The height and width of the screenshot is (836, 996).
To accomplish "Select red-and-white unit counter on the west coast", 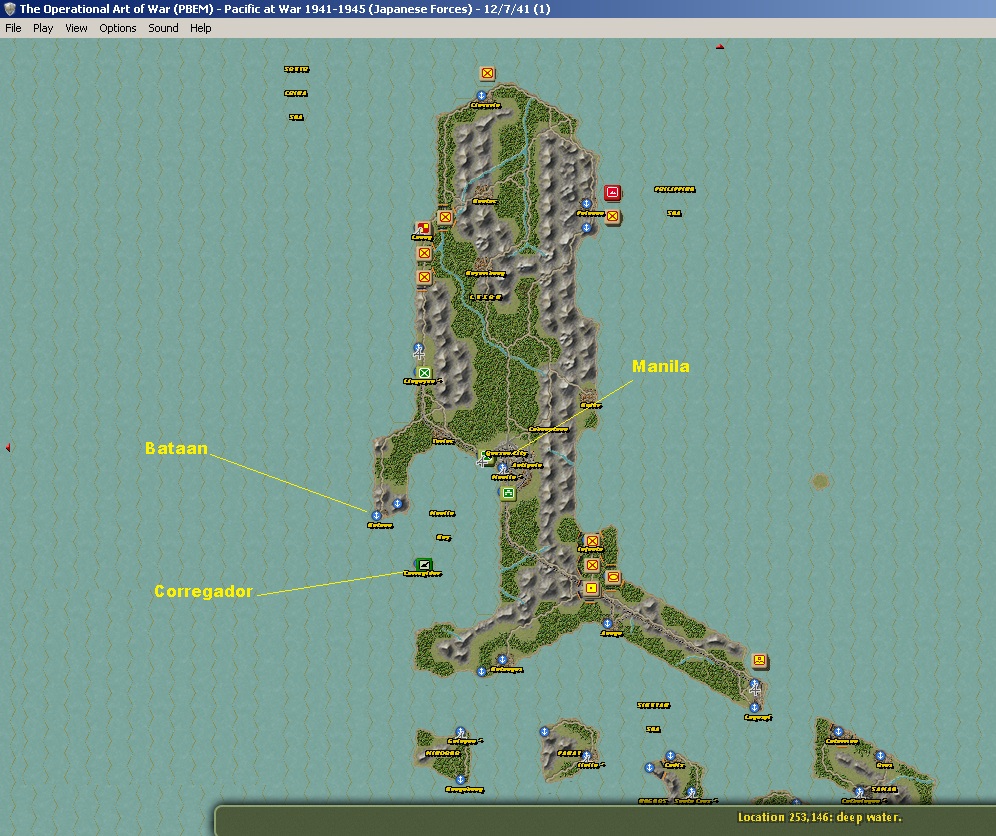I will point(423,228).
